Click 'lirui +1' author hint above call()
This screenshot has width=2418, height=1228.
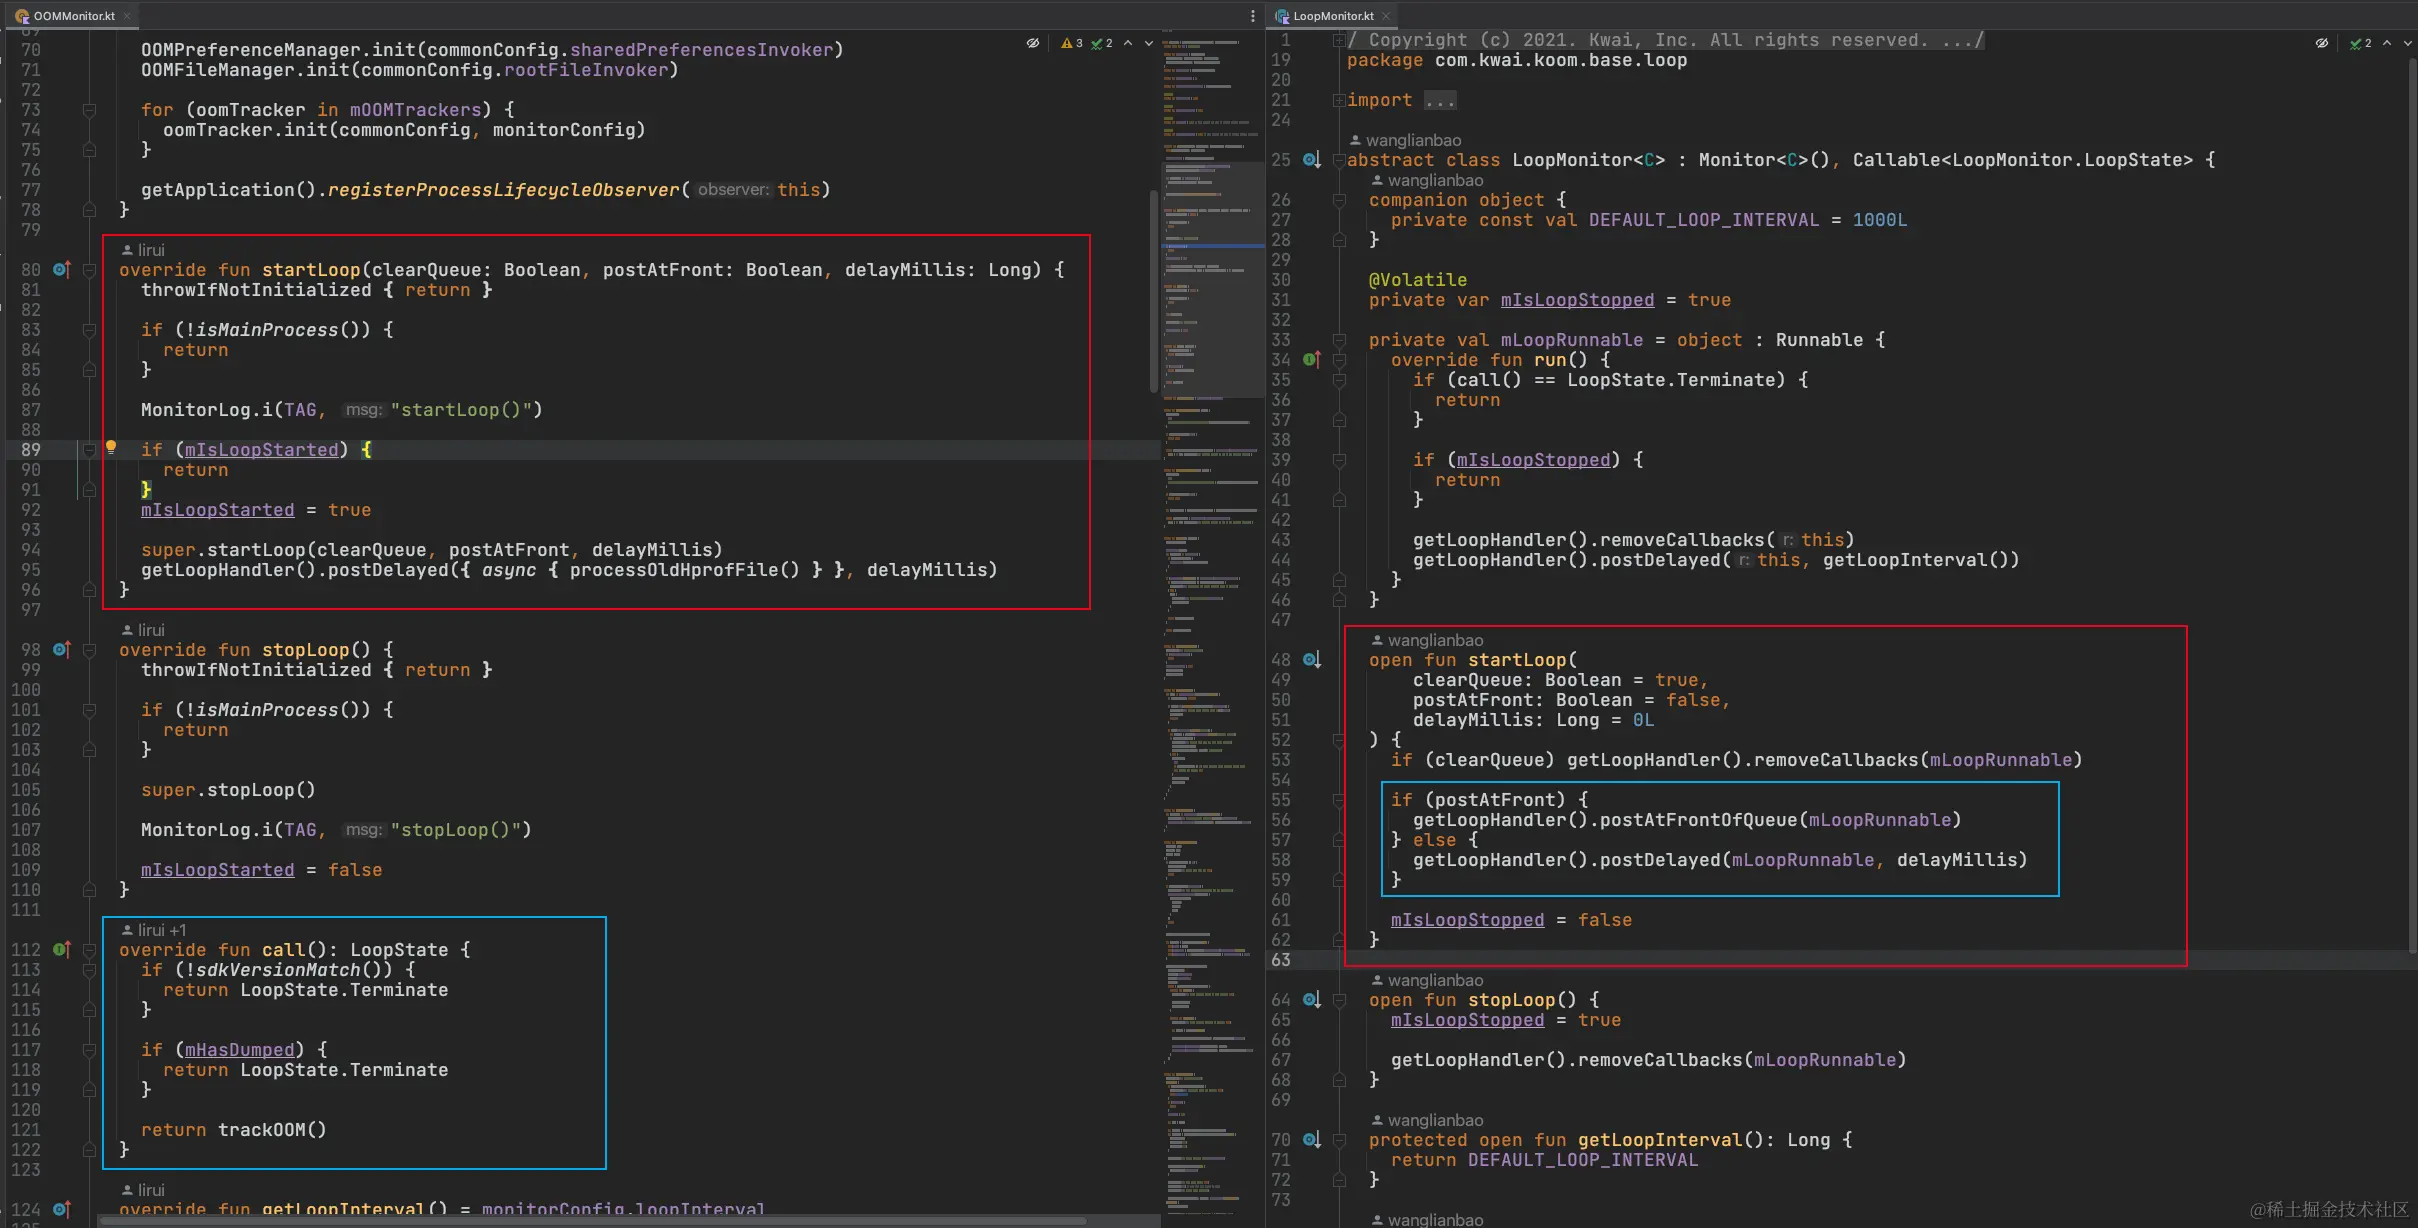pyautogui.click(x=154, y=930)
